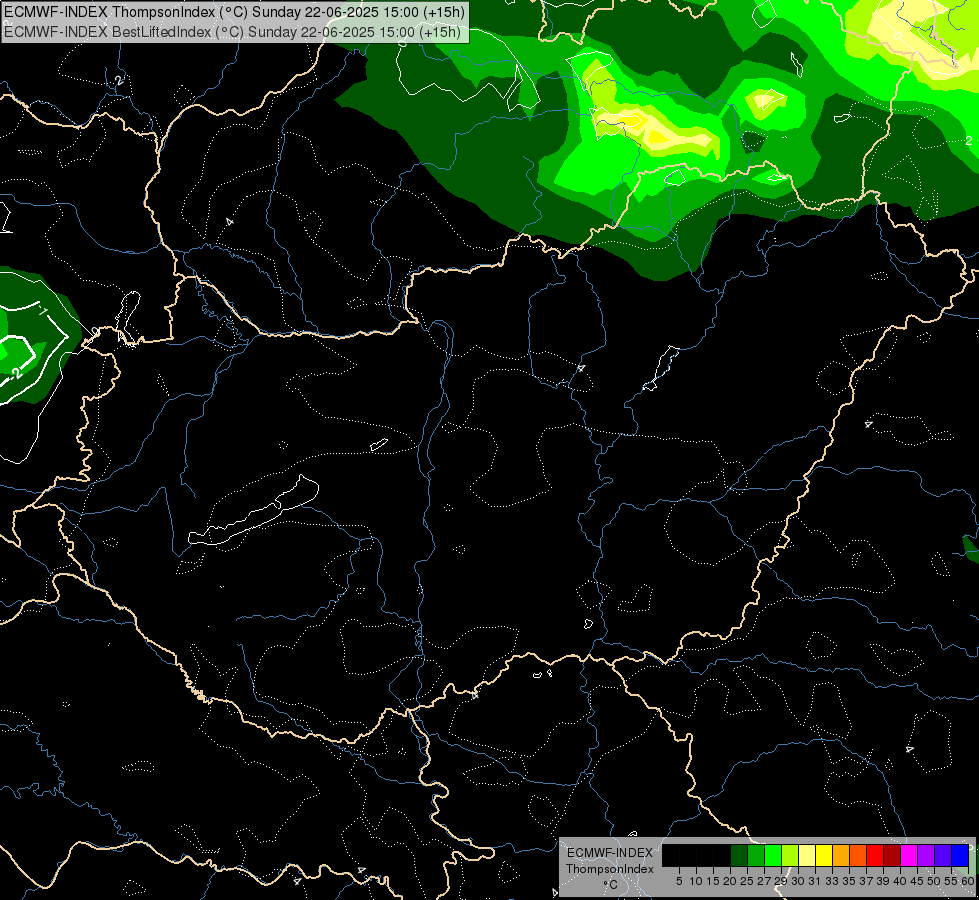Image resolution: width=979 pixels, height=900 pixels.
Task: Select the bright green 27–29 legend swatch
Action: pyautogui.click(x=773, y=855)
